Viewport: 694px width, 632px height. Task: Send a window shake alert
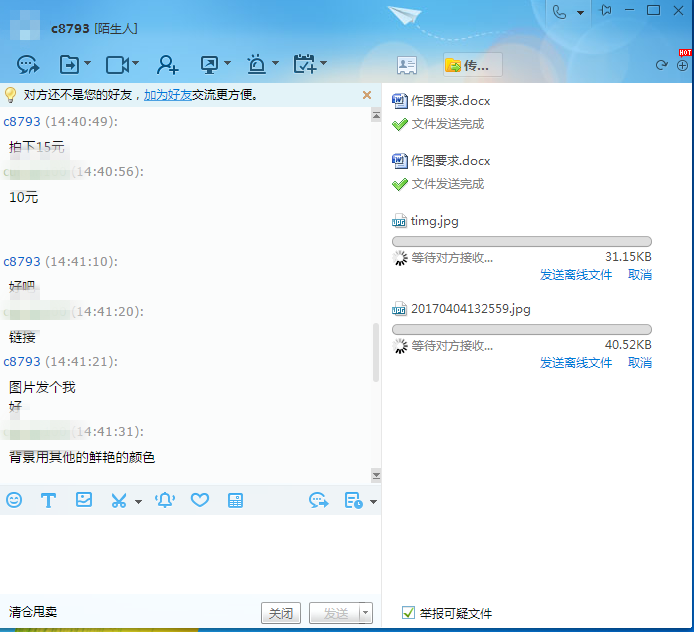[x=165, y=500]
